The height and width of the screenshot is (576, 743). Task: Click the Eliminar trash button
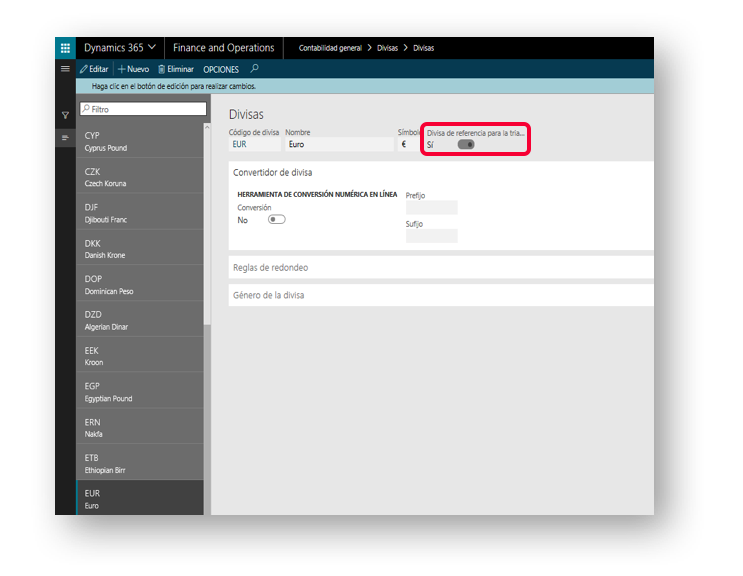(176, 69)
